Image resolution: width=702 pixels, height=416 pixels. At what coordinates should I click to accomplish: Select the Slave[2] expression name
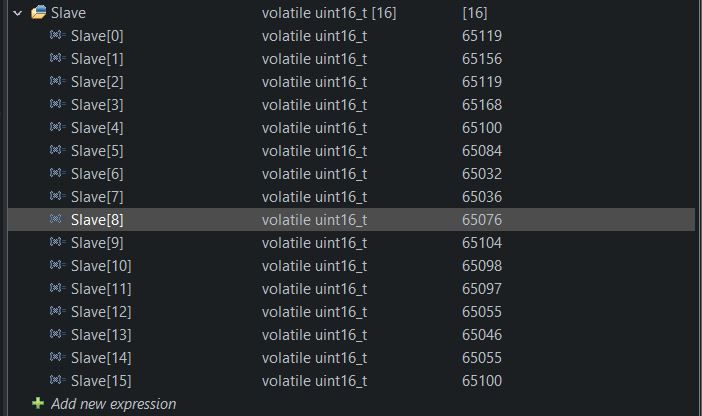click(x=97, y=81)
